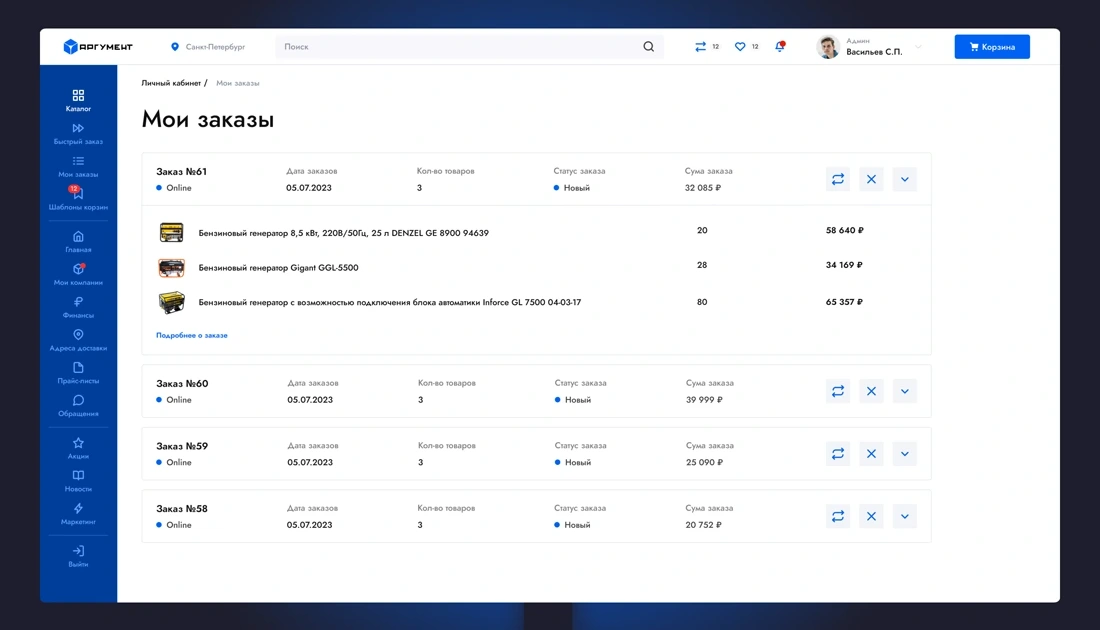Repeat order №59 with arrows icon
The image size is (1100, 630).
pyautogui.click(x=838, y=453)
